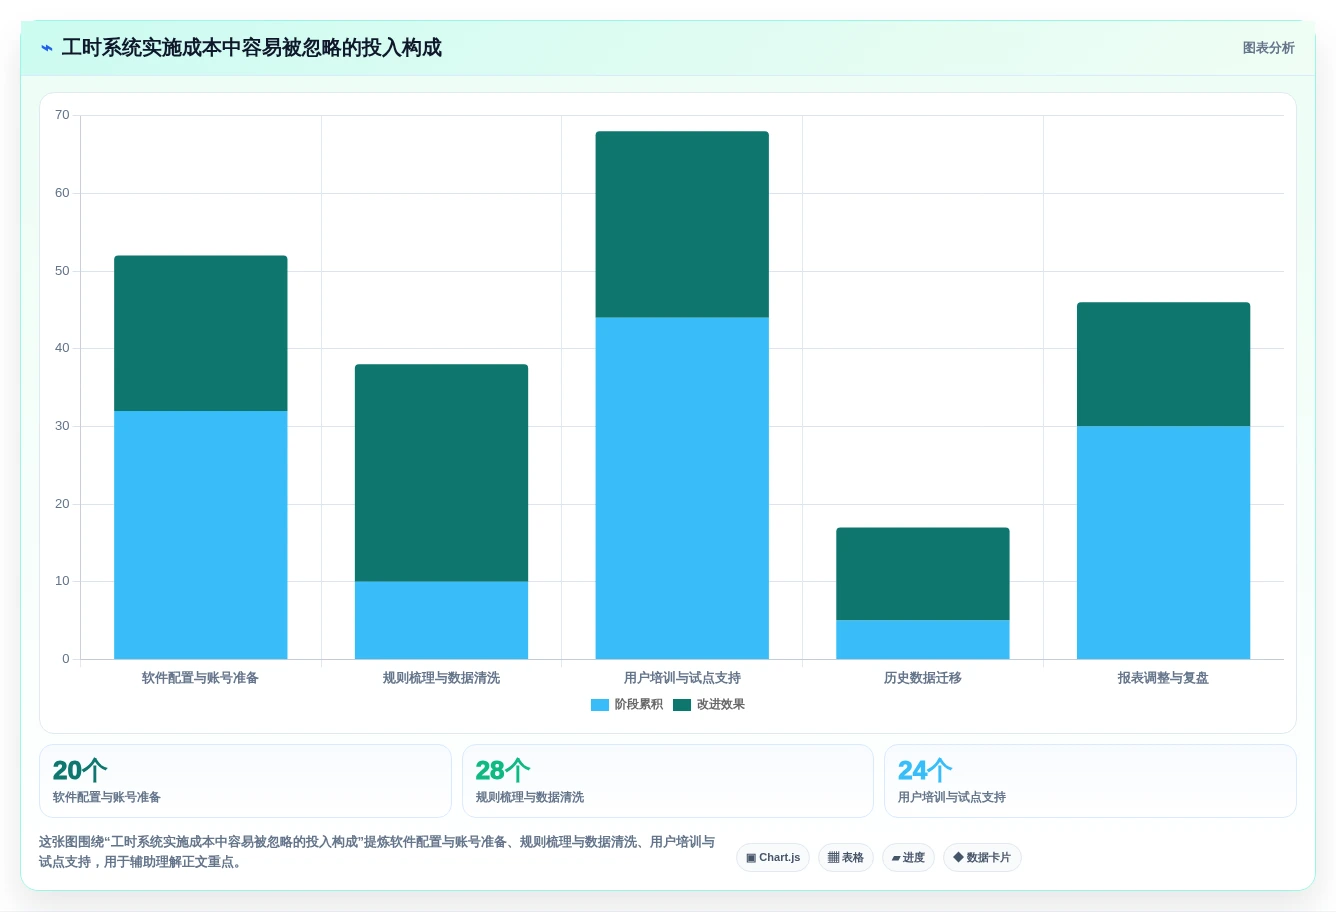Click the x-axis label 软件配置与账号准备
The image size is (1336, 912).
[201, 678]
